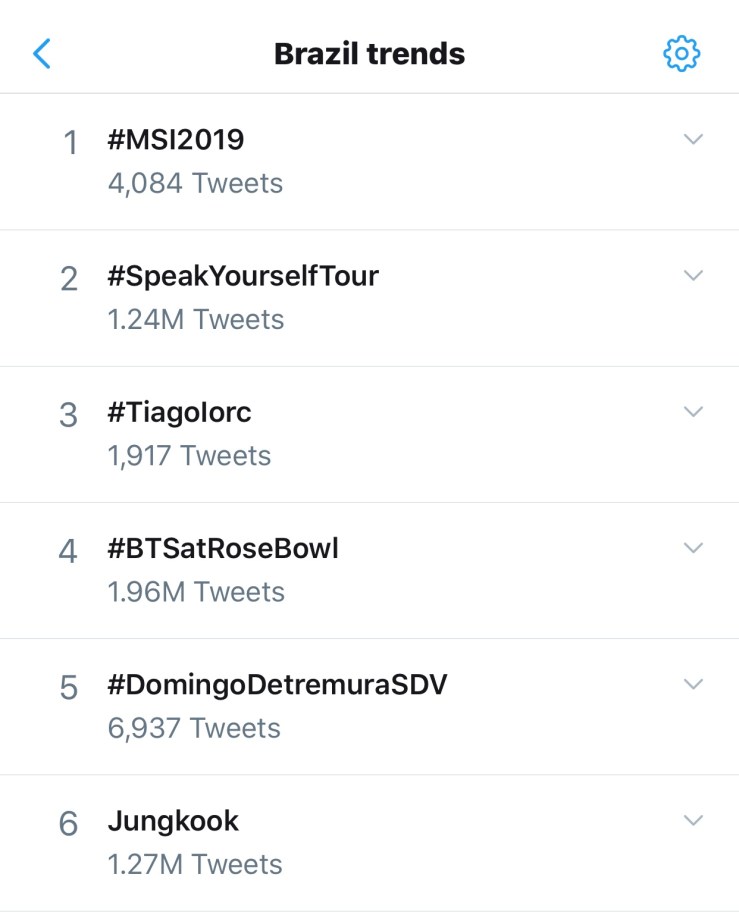
Task: Tap the 6,937 Tweets count
Action: click(x=194, y=728)
